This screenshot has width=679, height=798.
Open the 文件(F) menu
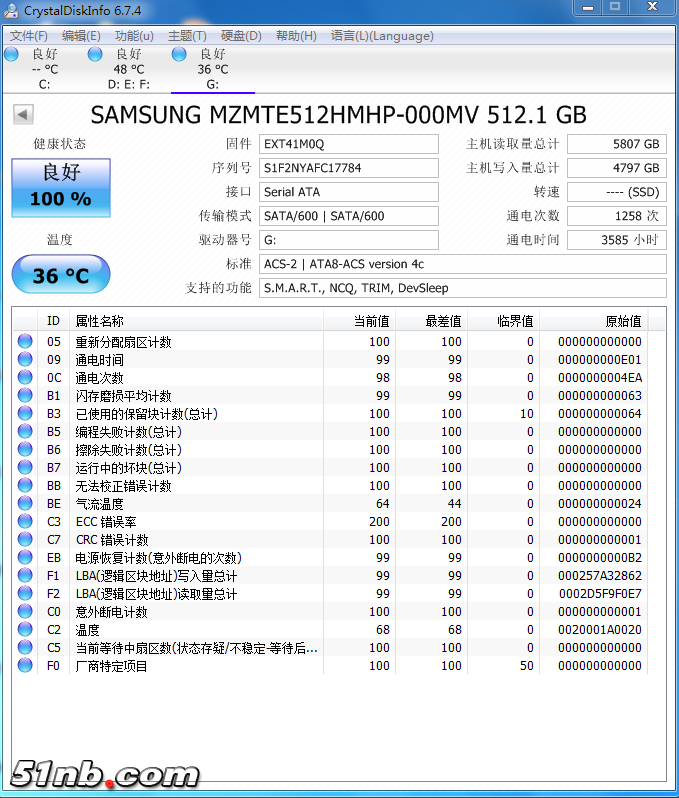click(x=28, y=36)
